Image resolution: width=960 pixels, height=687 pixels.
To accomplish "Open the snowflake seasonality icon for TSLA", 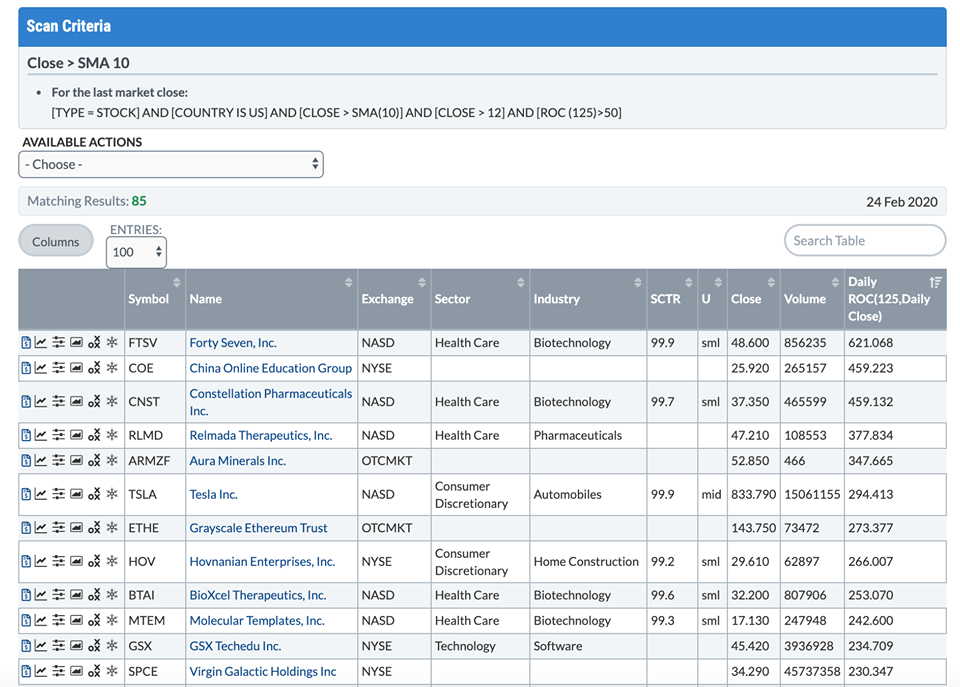I will pyautogui.click(x=112, y=494).
